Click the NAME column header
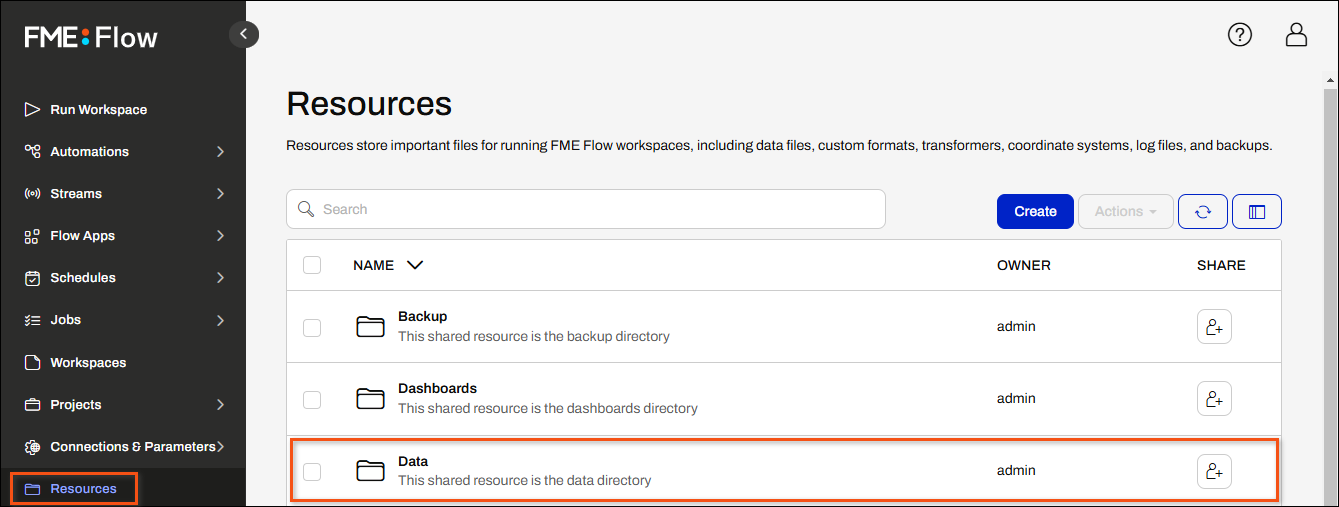 tap(374, 265)
